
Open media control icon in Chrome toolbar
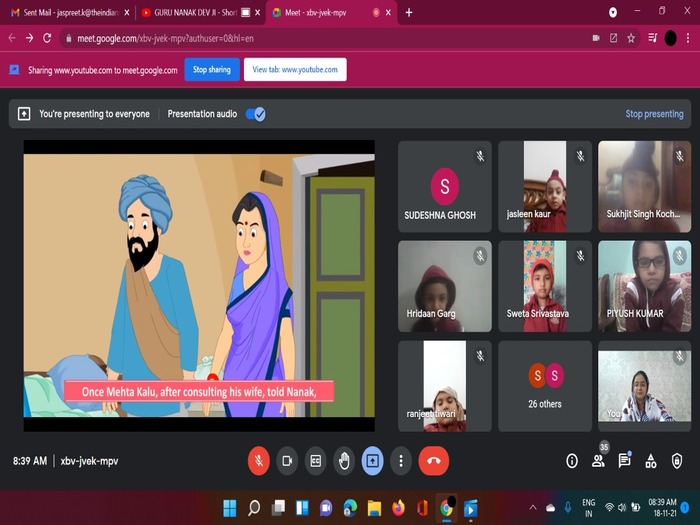652,38
